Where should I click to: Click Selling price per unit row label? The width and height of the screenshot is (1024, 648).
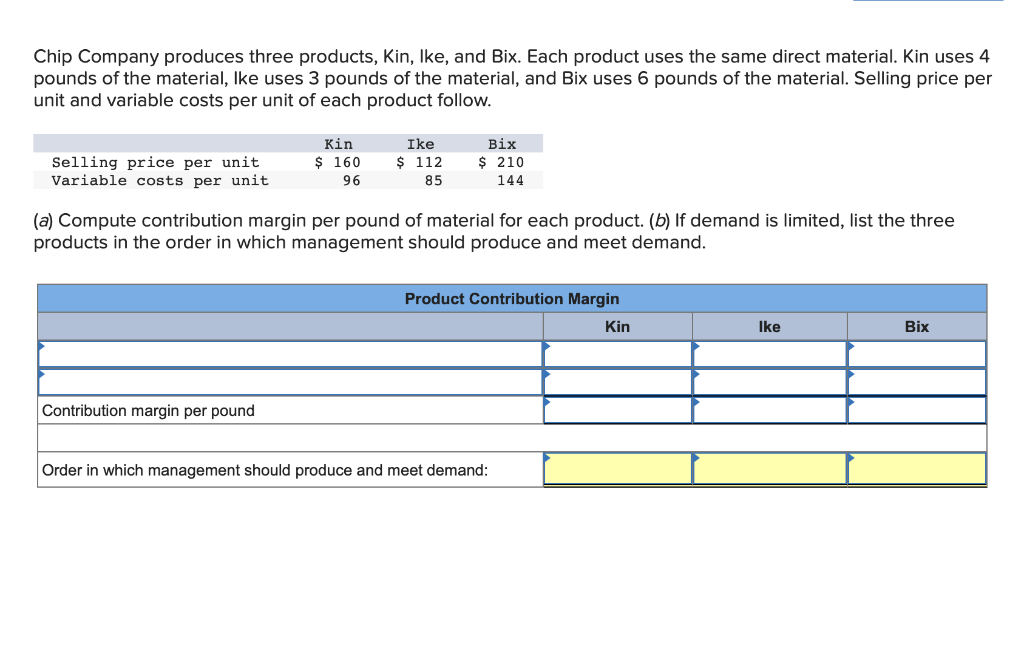point(155,162)
